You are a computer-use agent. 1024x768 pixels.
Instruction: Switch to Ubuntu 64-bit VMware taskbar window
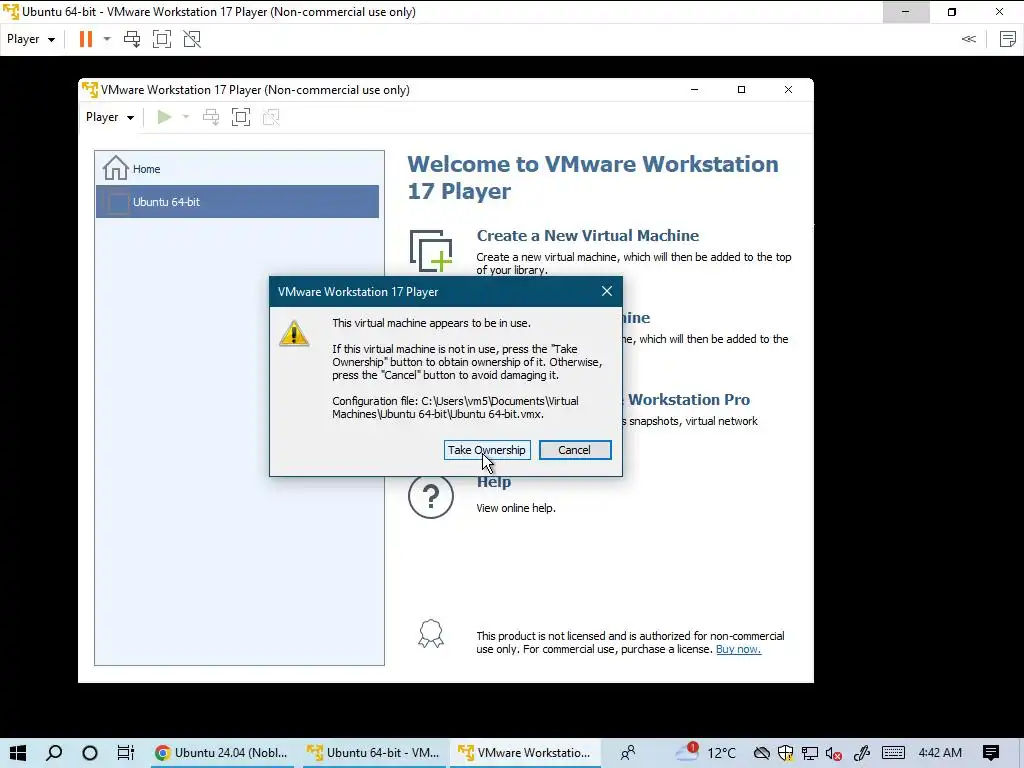[374, 753]
